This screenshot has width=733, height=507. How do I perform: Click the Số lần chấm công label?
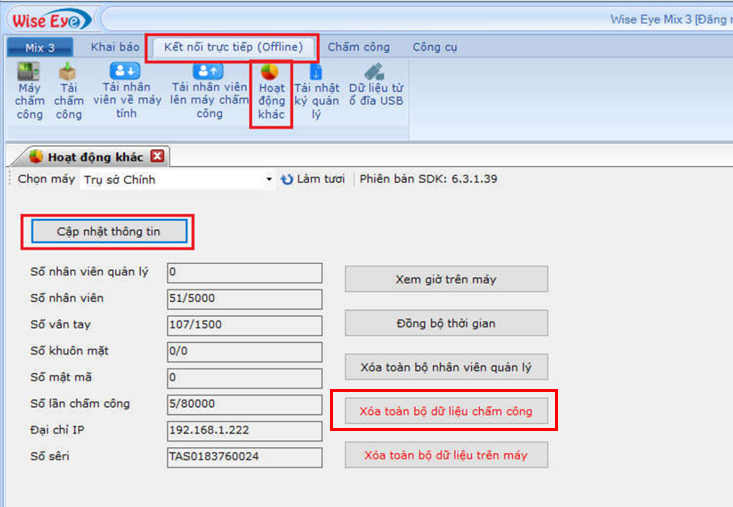(80, 404)
